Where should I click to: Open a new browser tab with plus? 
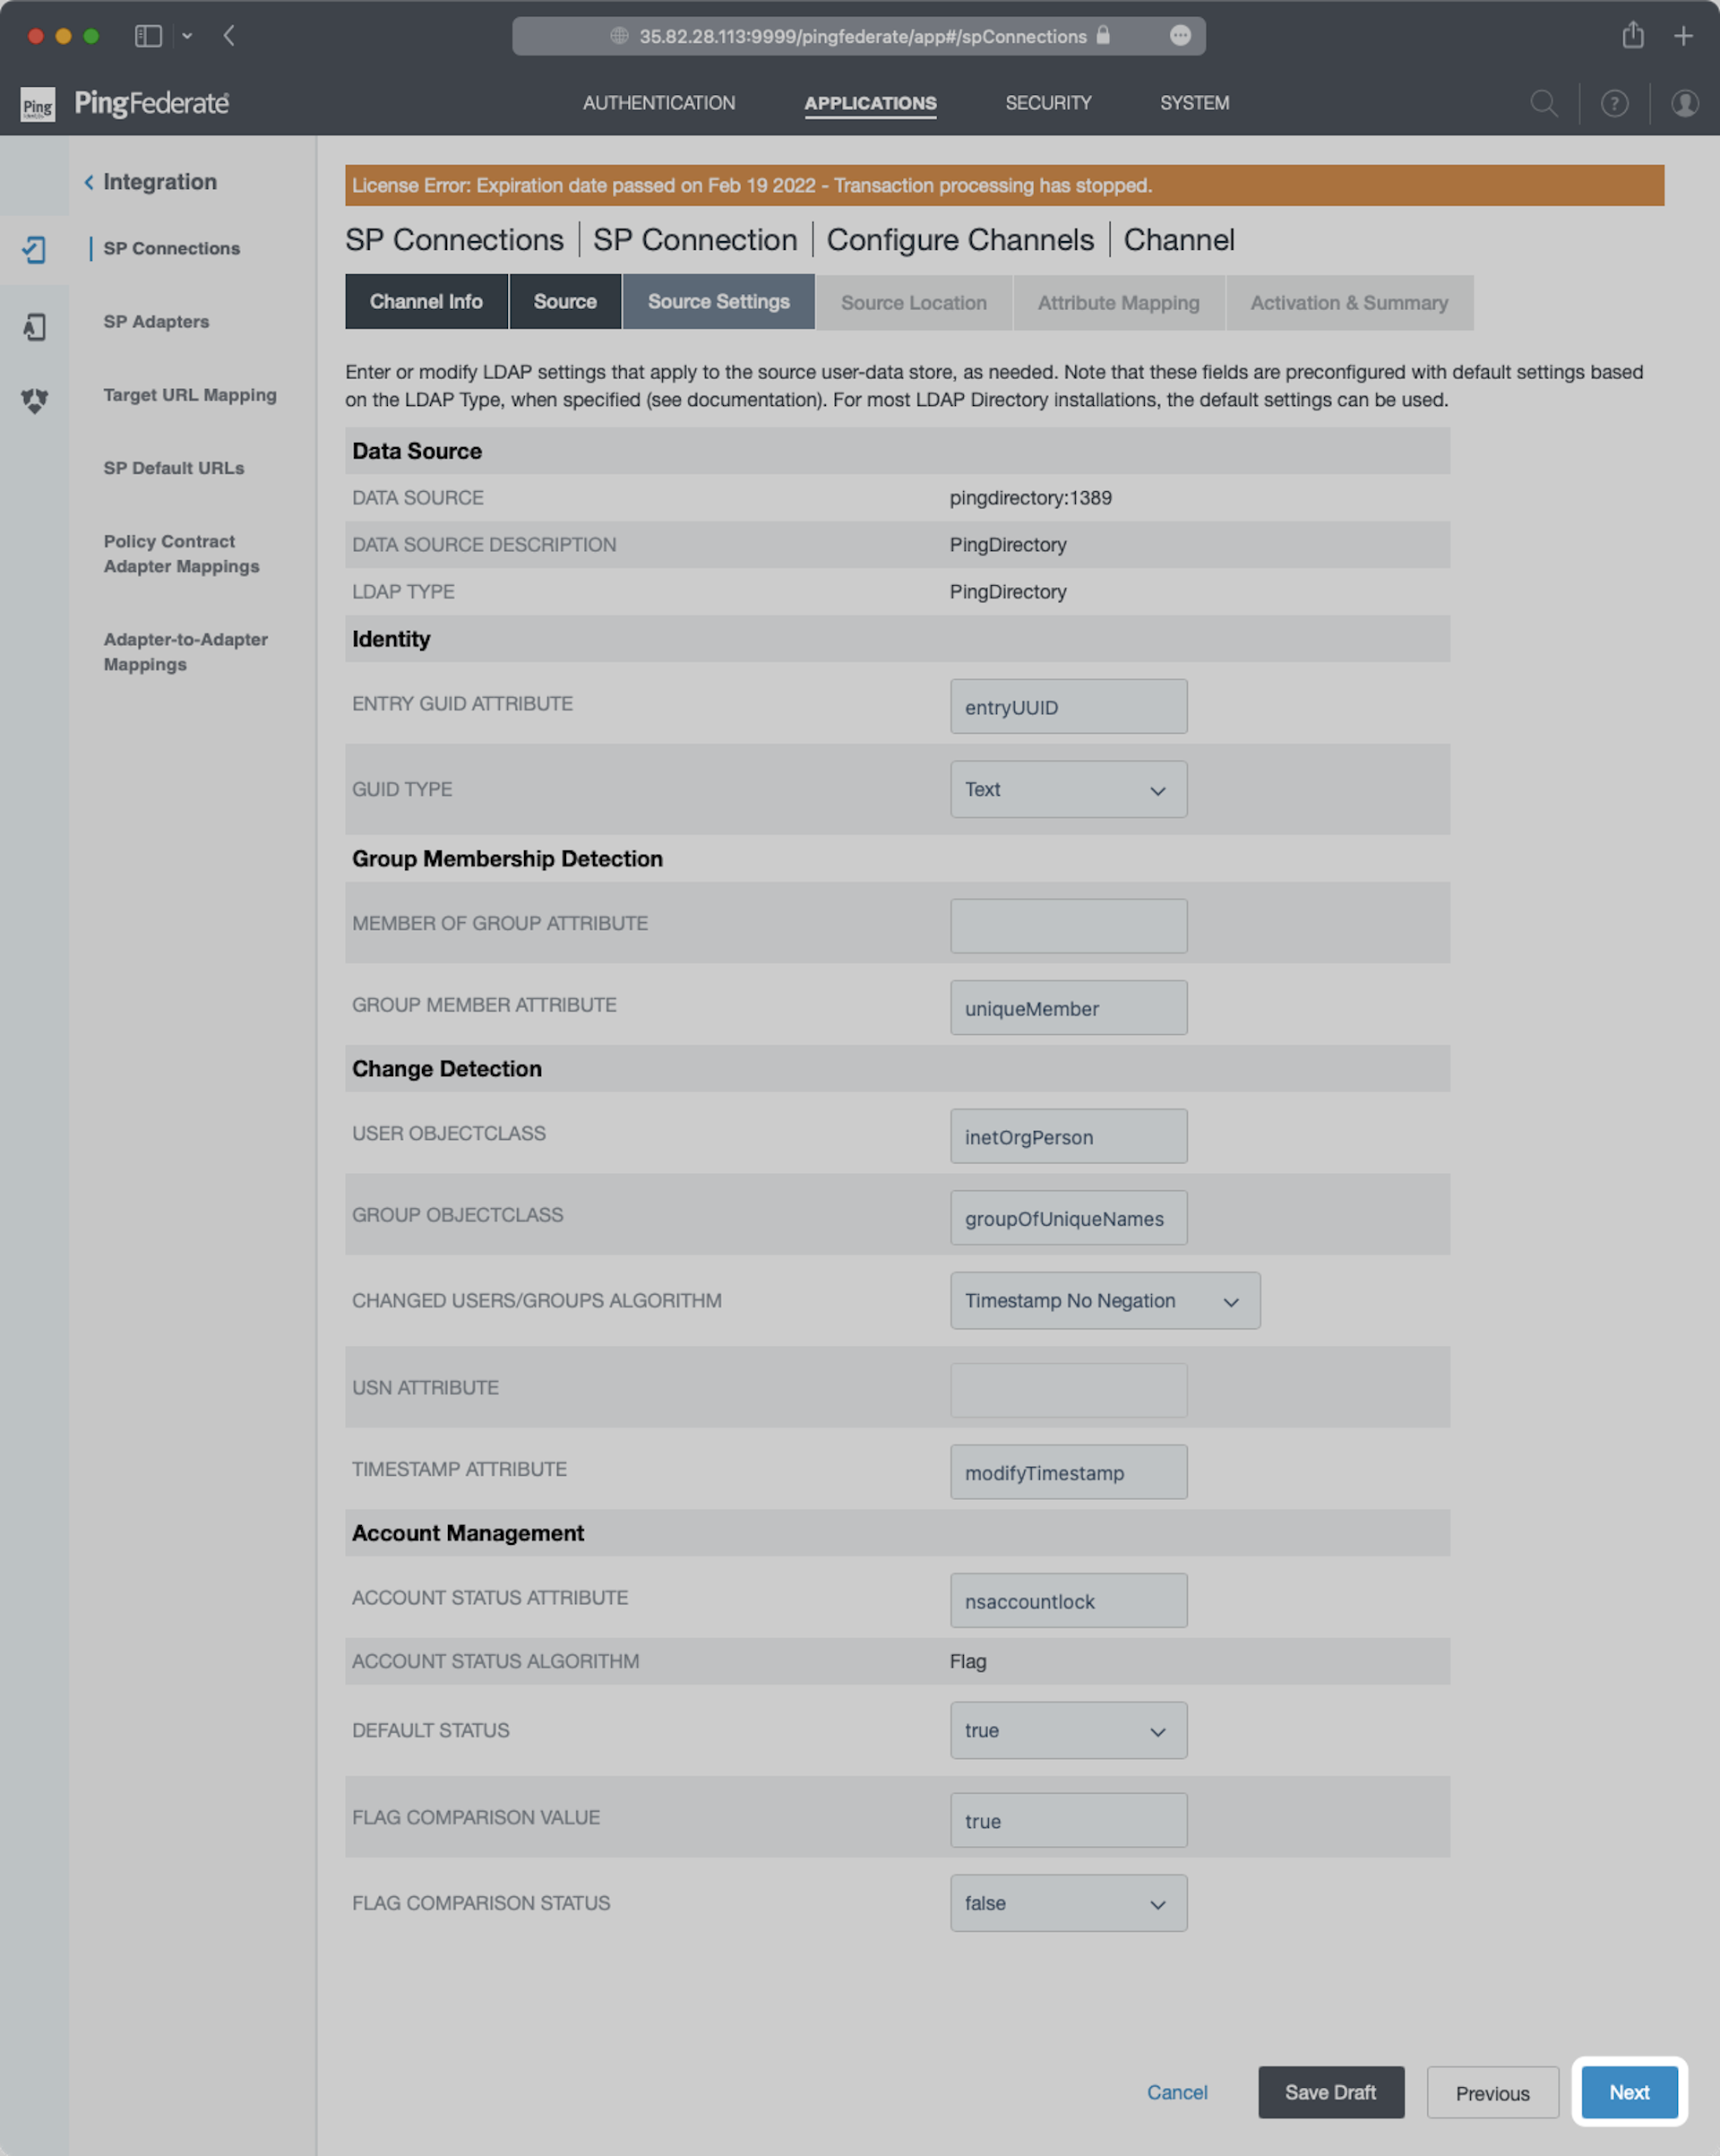point(1683,36)
